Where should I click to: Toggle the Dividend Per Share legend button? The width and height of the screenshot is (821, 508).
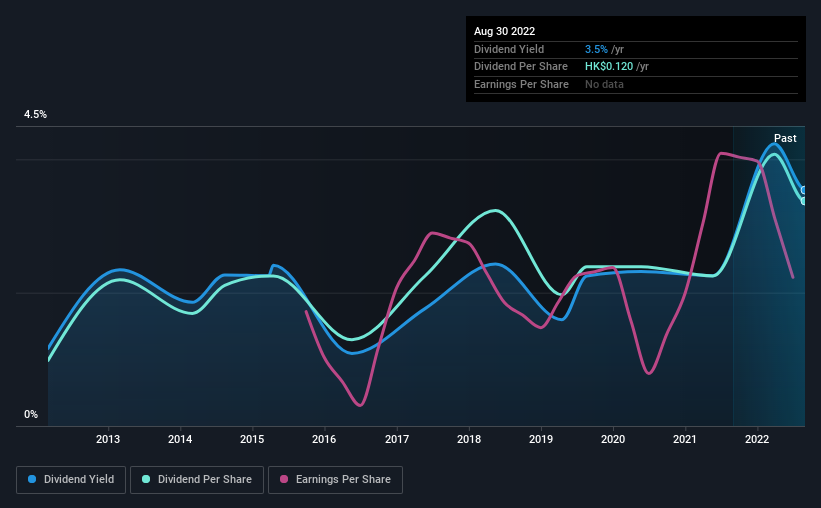(197, 480)
